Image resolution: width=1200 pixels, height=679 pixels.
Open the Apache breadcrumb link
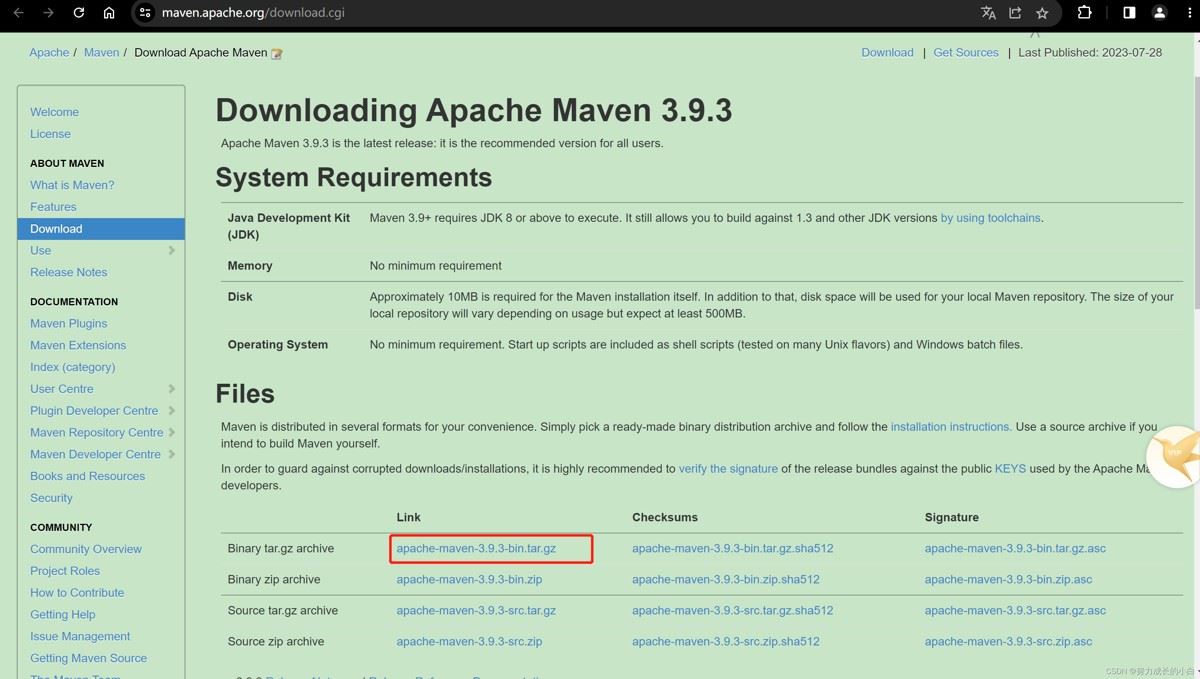click(49, 53)
